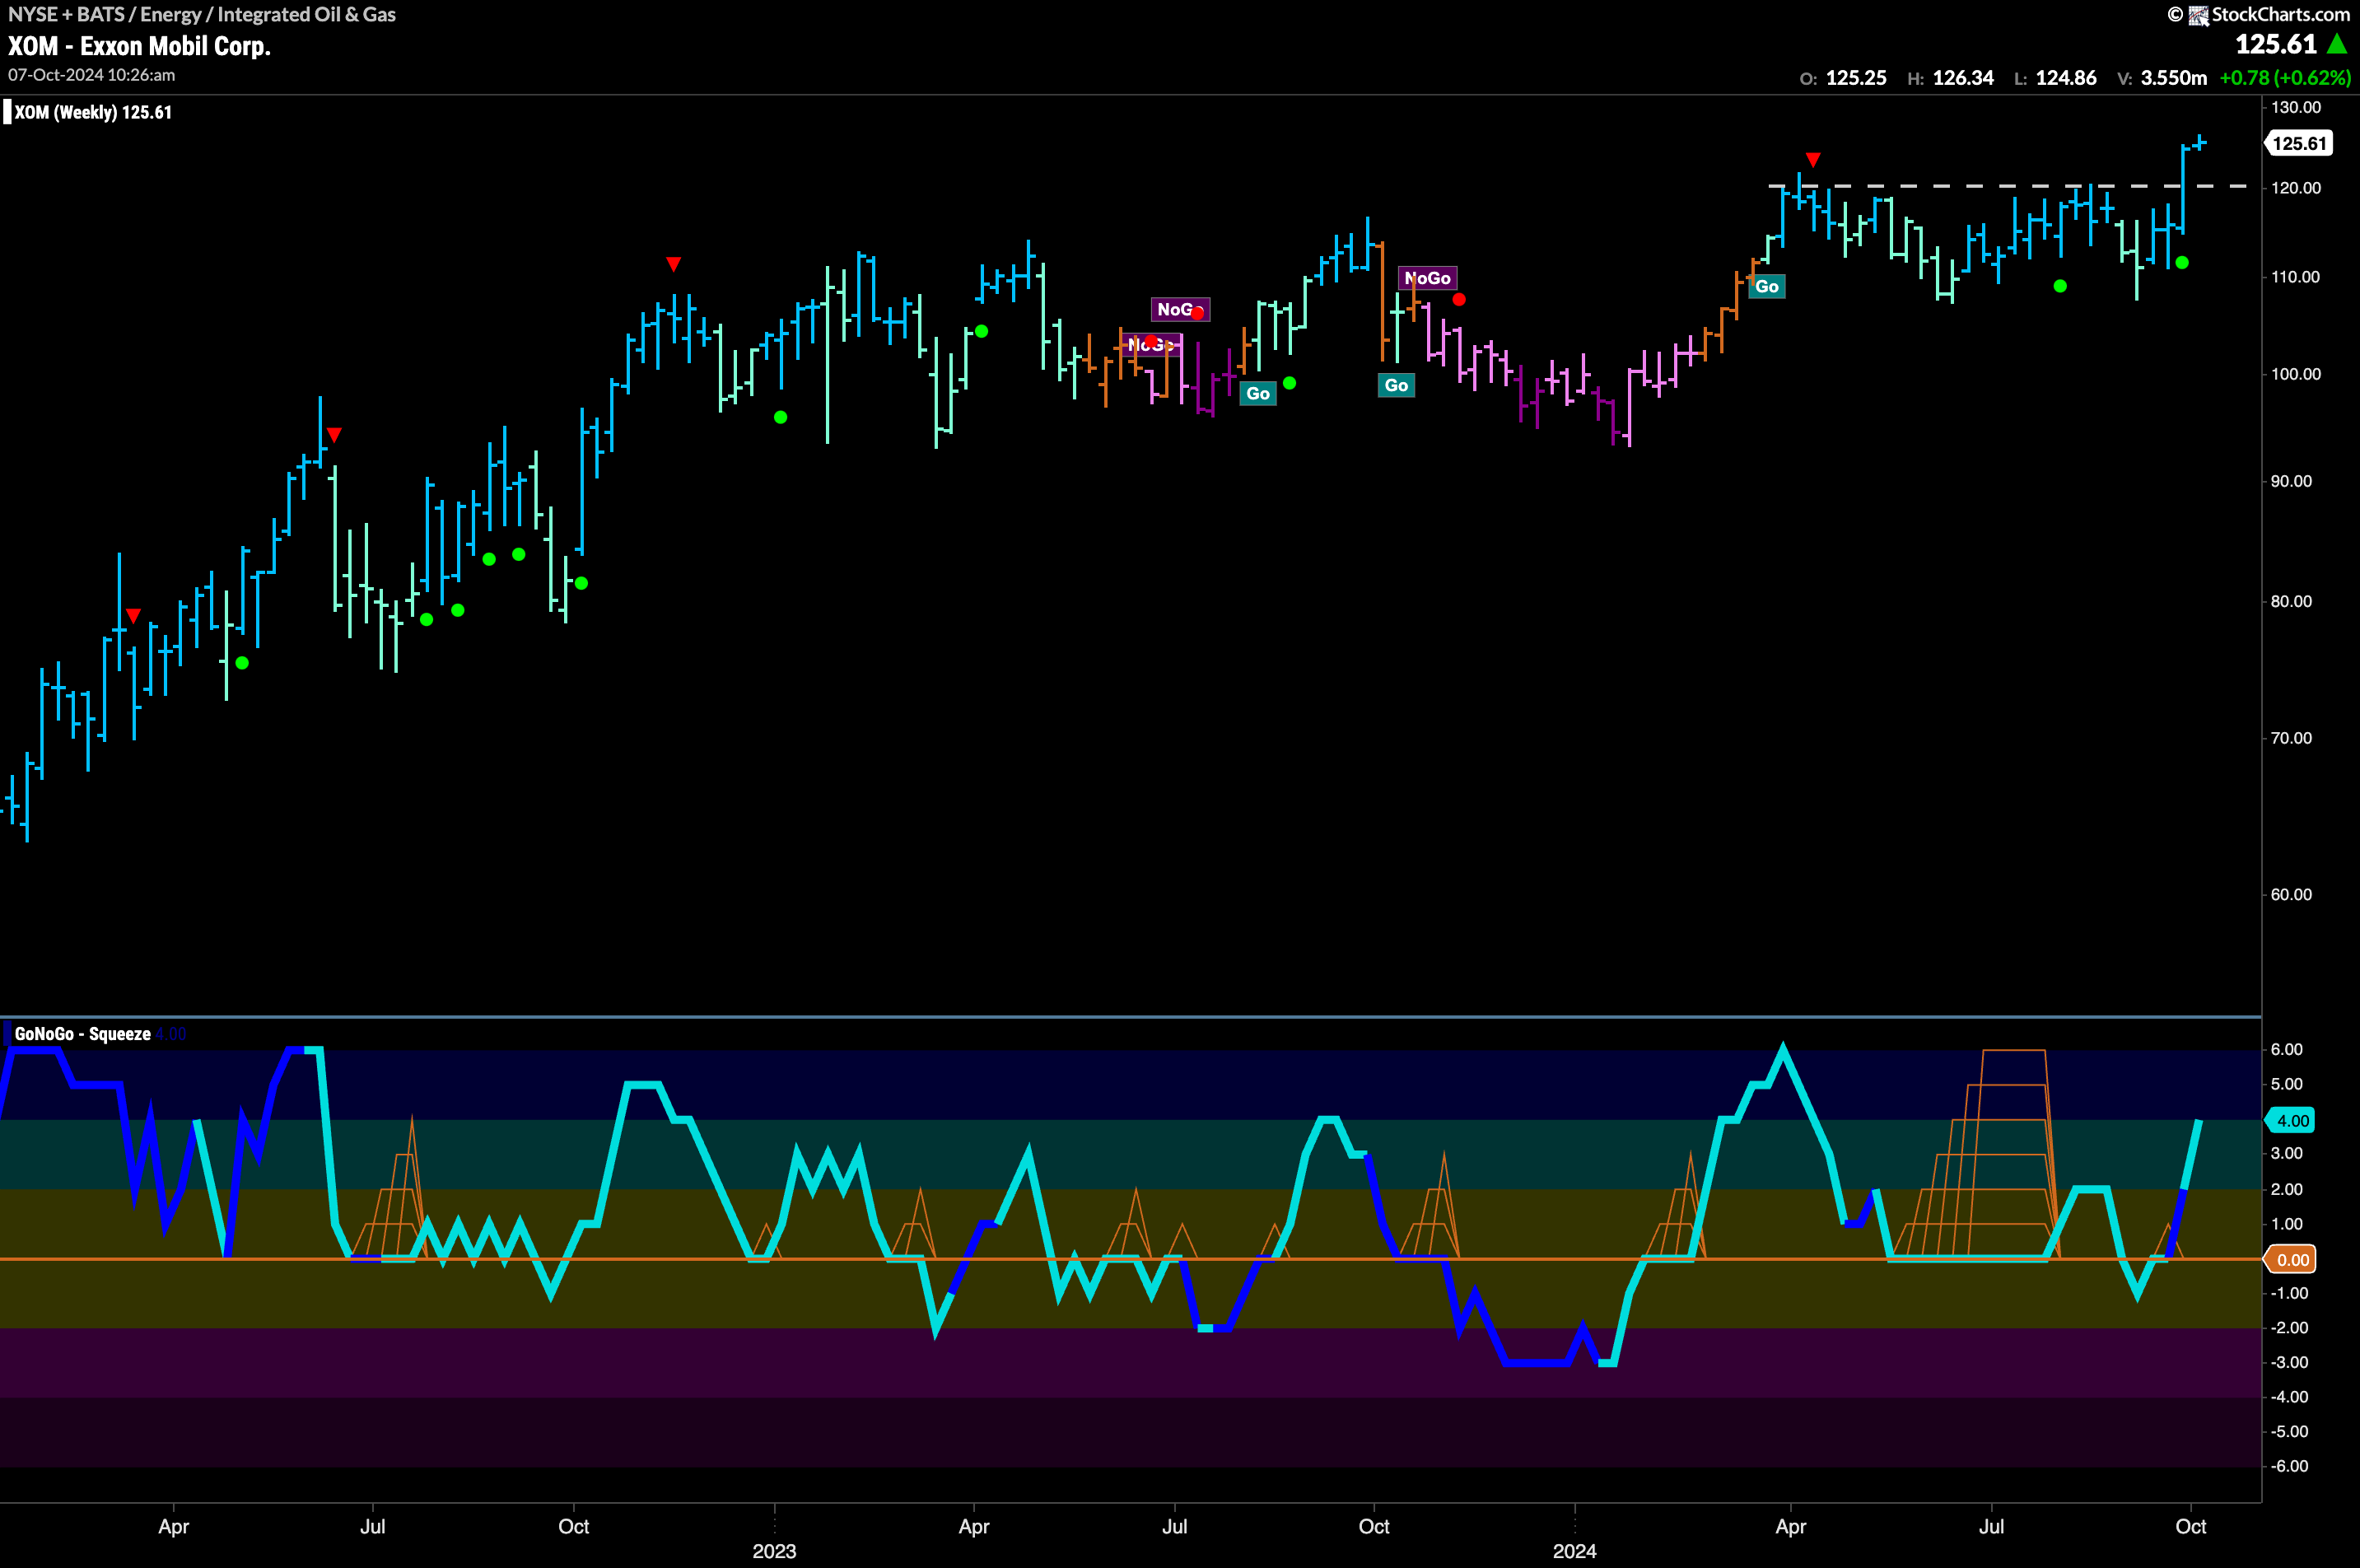The image size is (2360, 1568).
Task: Click the 2023 year label on time axis
Action: [x=774, y=1551]
